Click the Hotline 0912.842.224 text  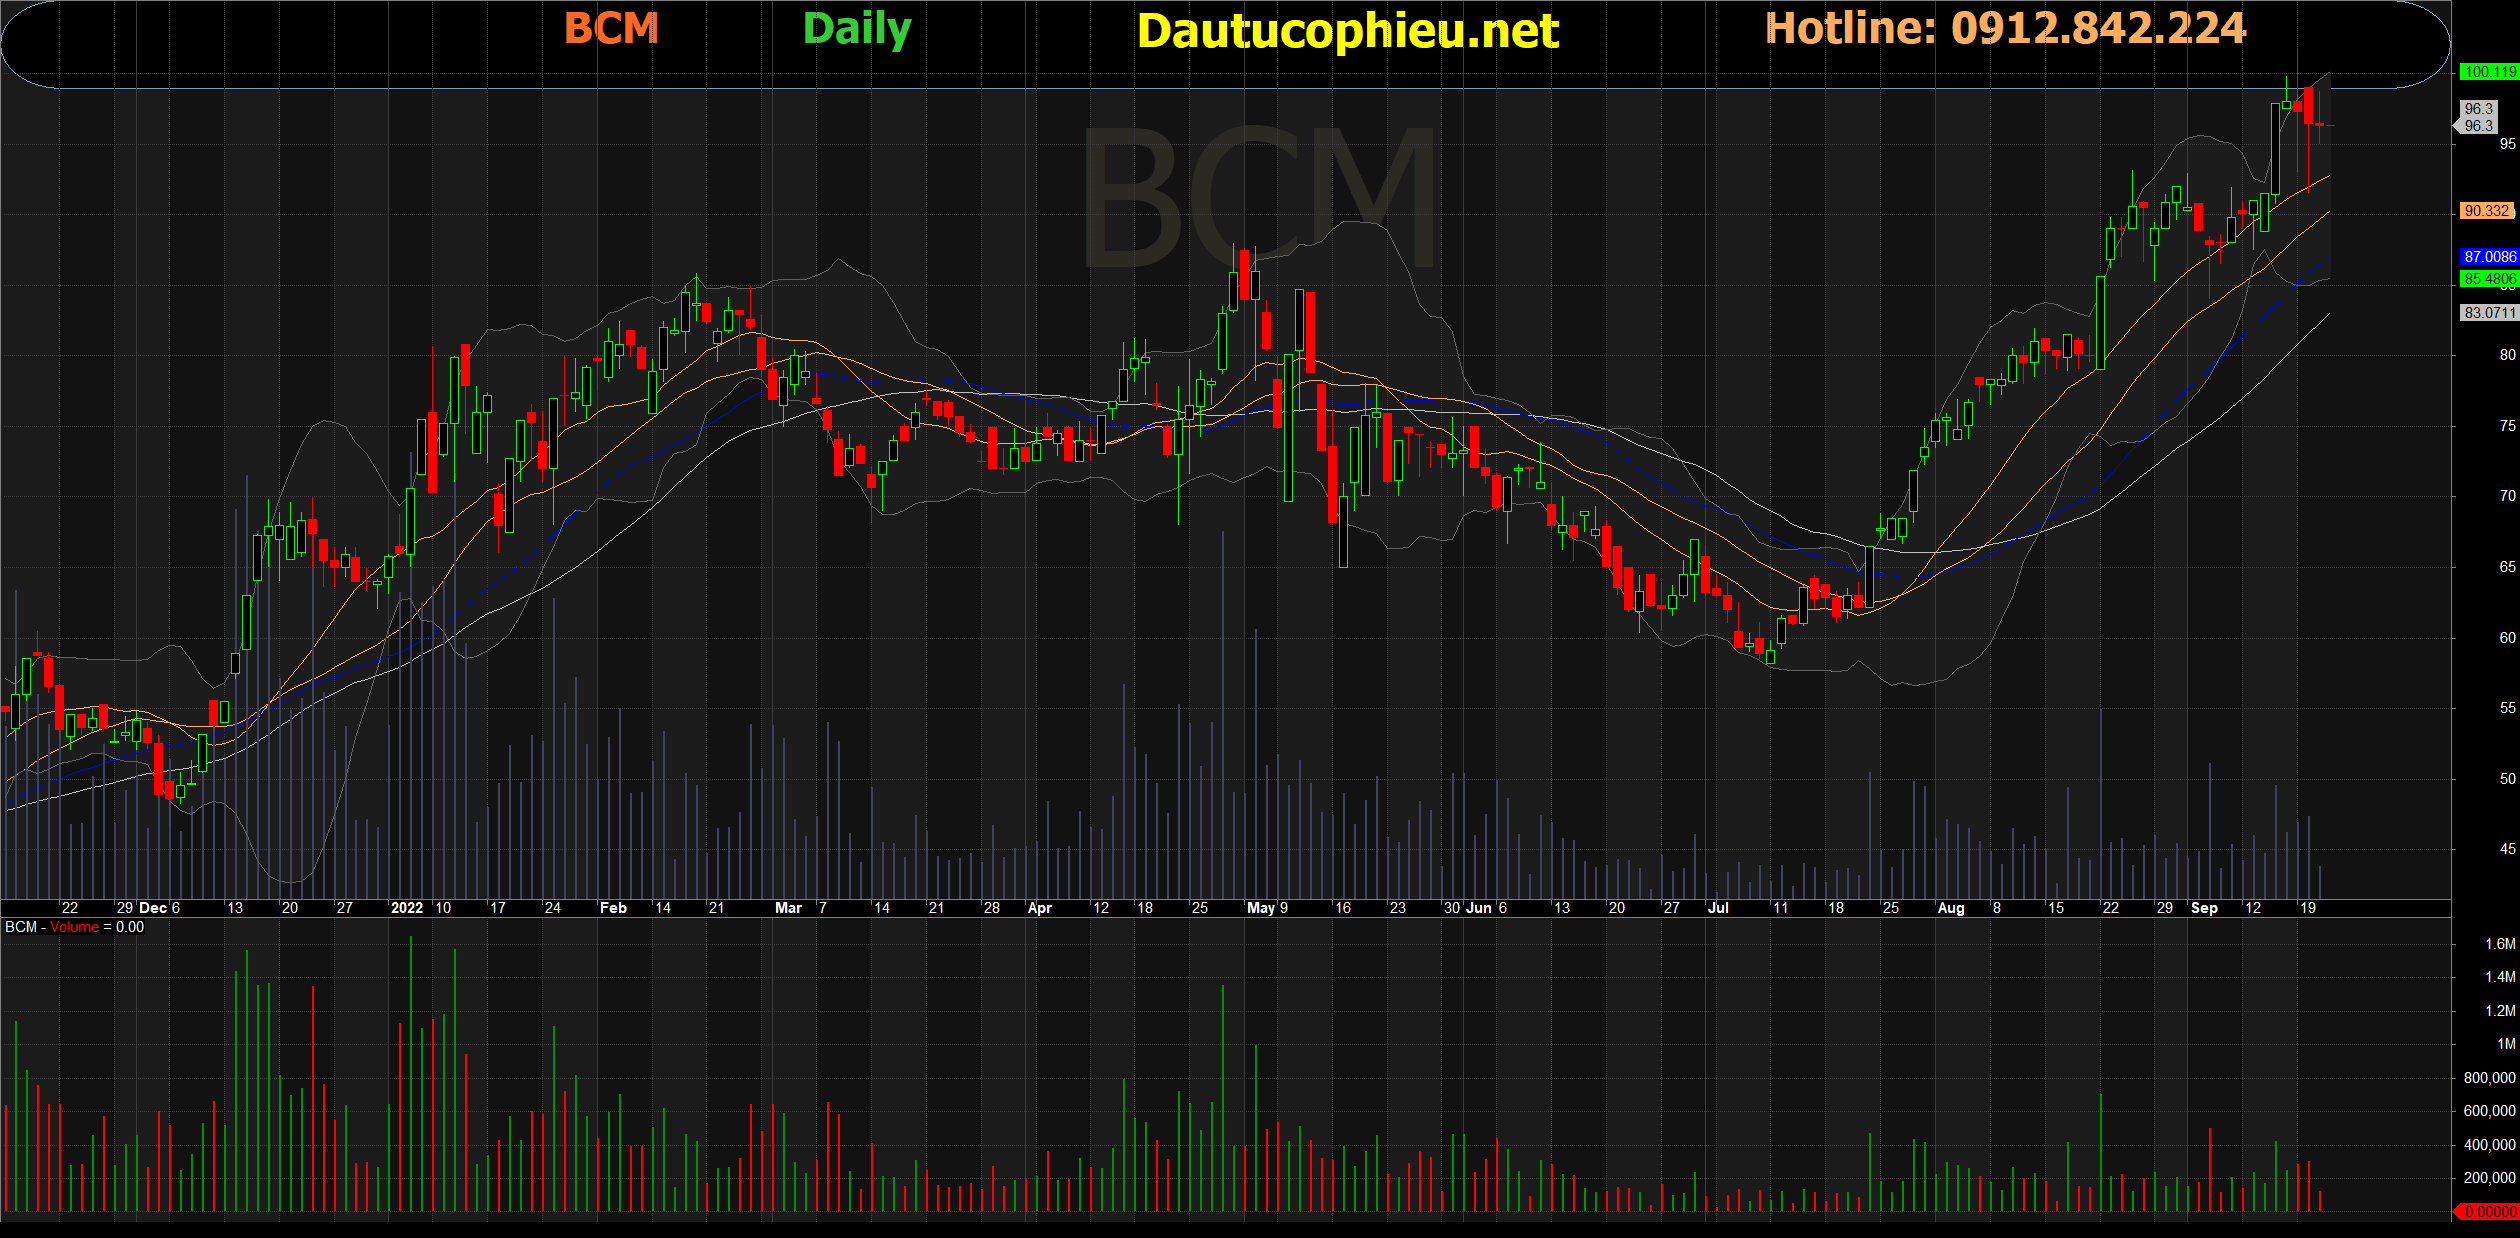click(x=2005, y=28)
